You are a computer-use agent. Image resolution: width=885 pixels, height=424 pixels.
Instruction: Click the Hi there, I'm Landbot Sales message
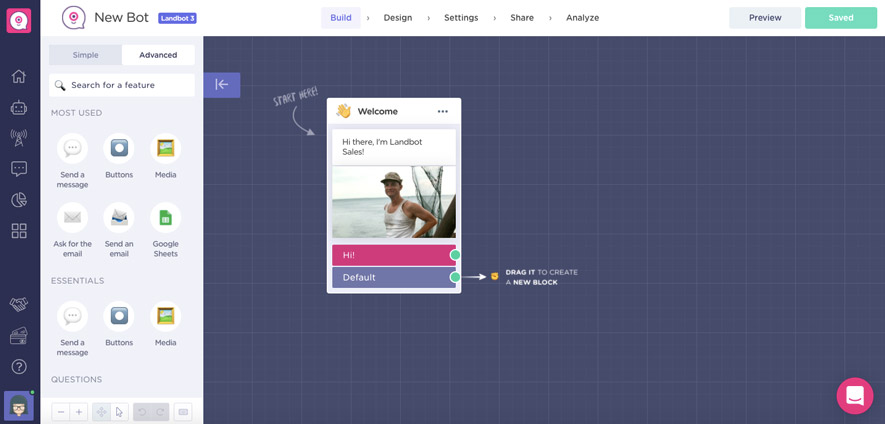point(393,147)
